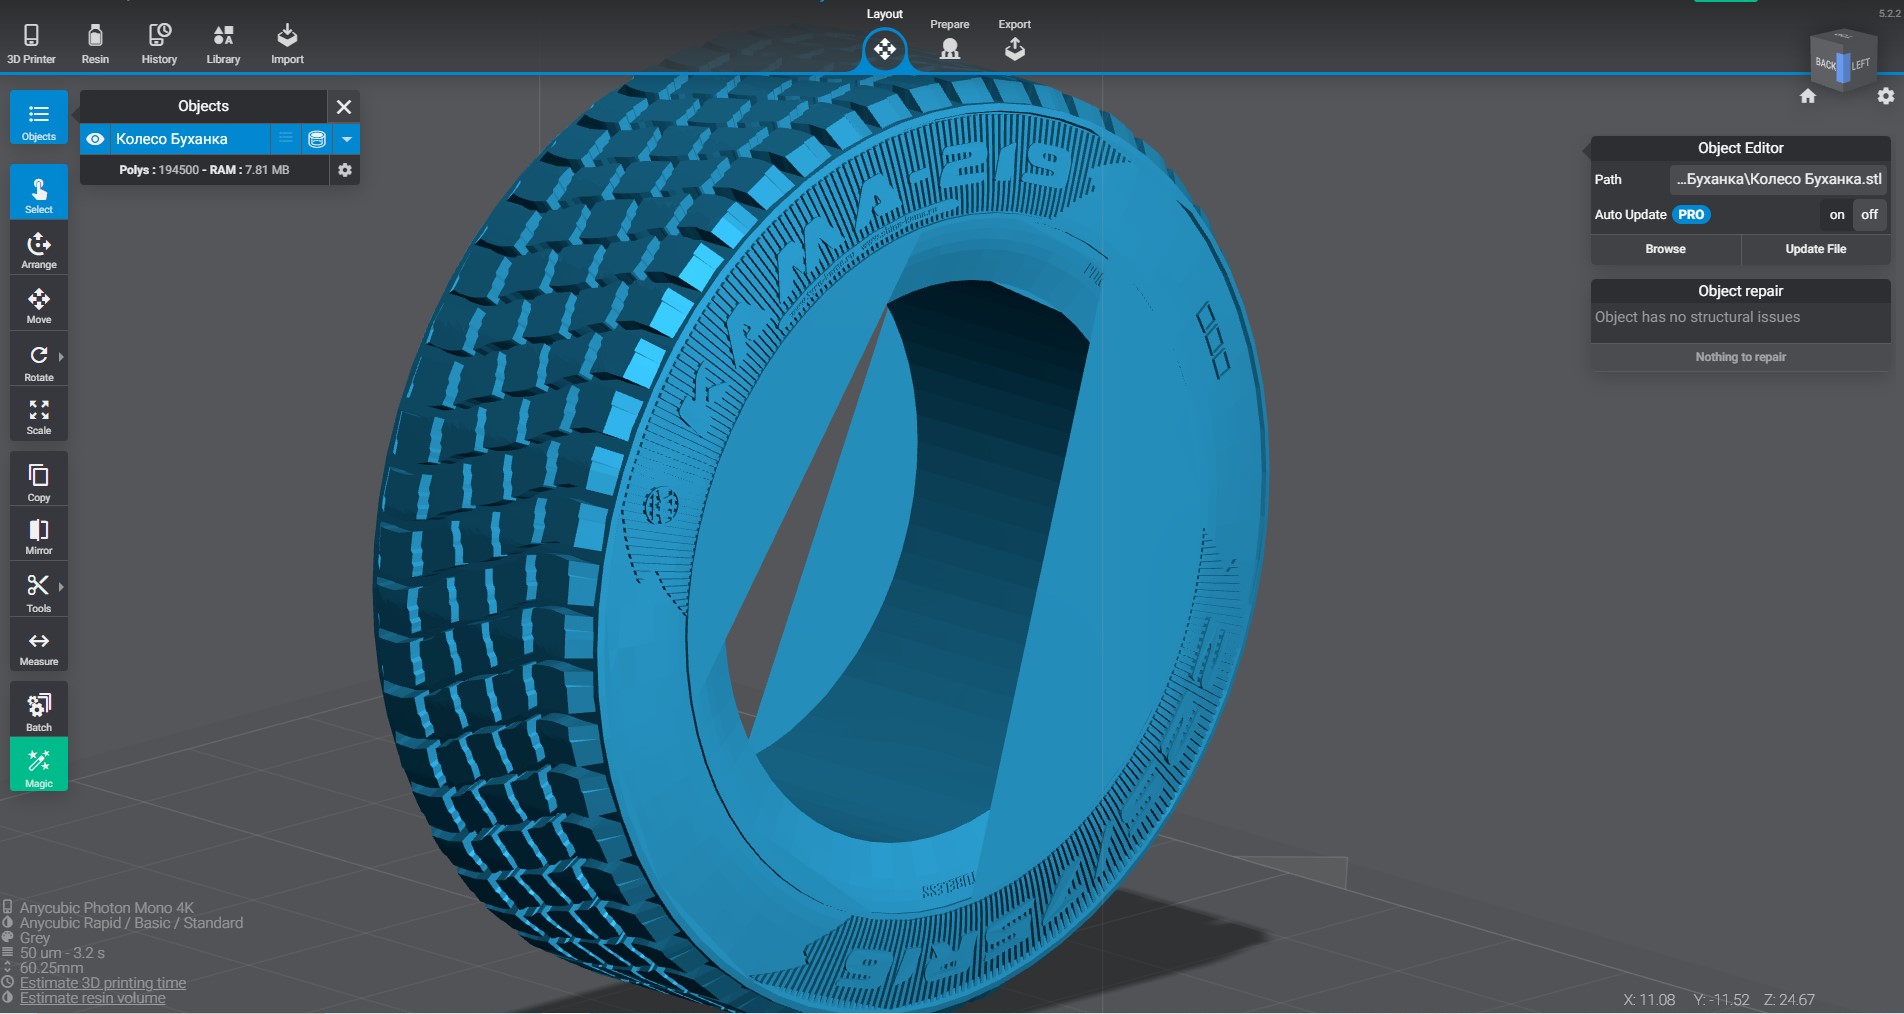Screen dimensions: 1904x1014
Task: Launch the Magic auto-prepare tool
Action: 38,766
